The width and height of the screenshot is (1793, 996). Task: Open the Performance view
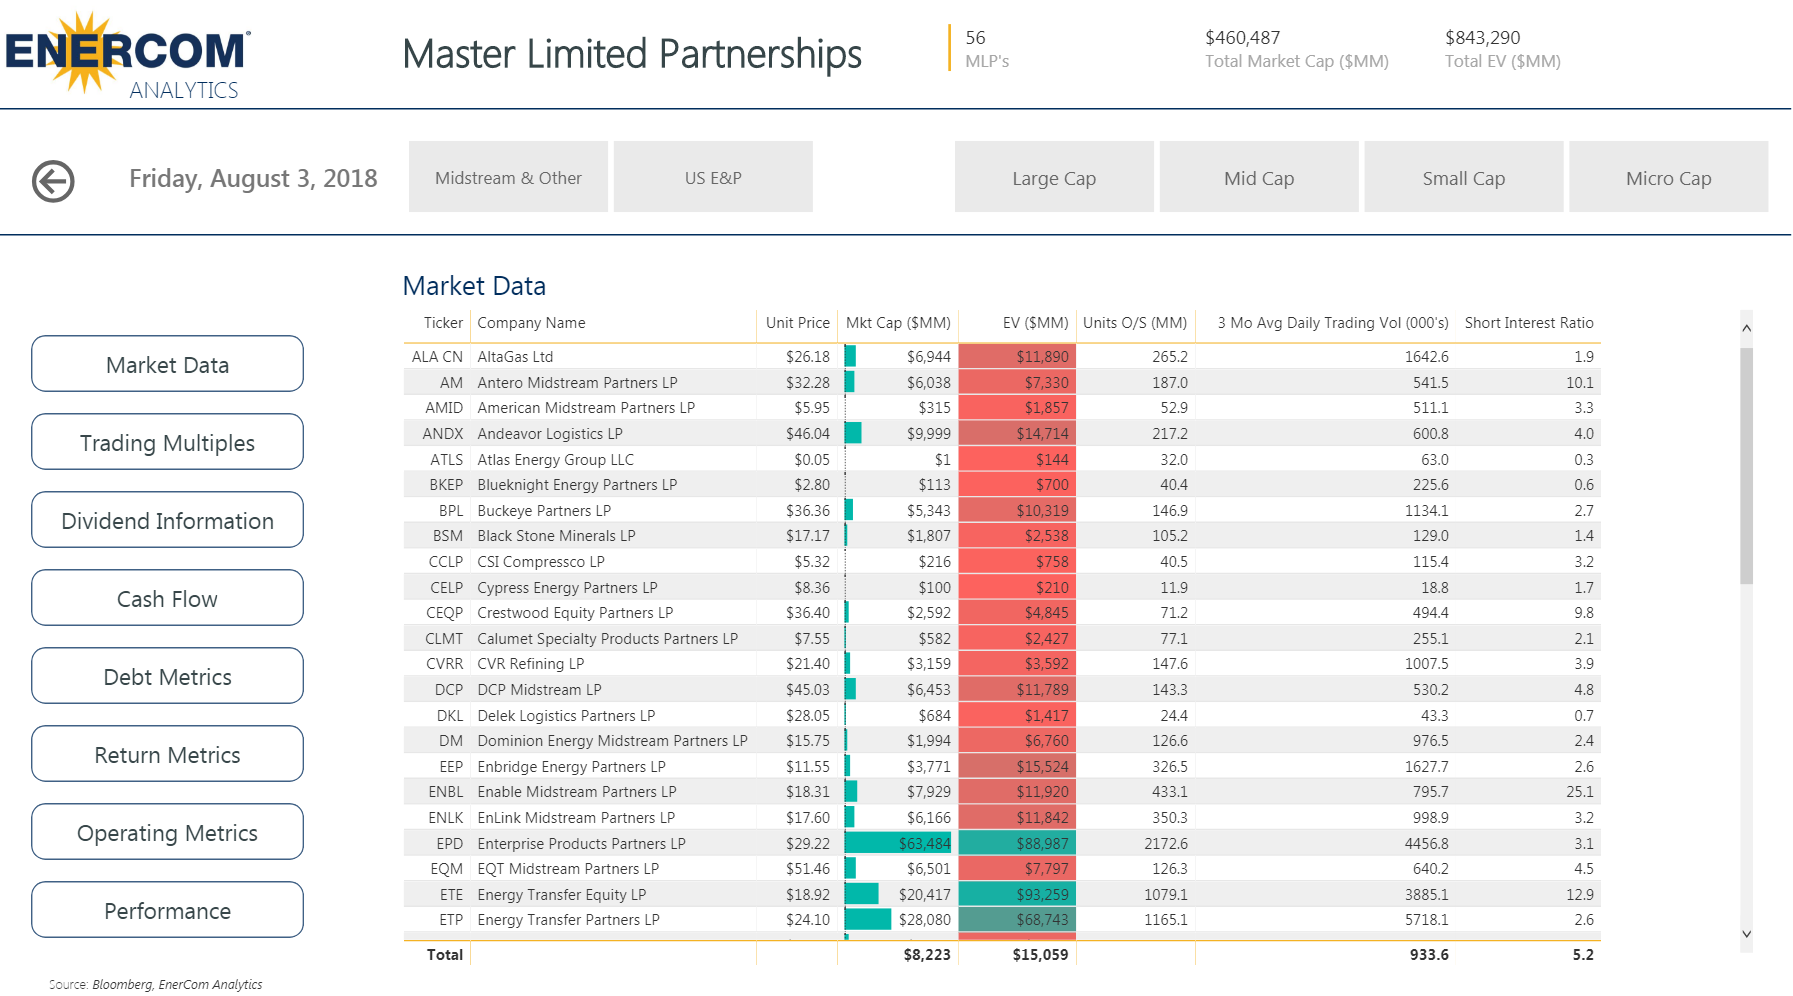[x=167, y=910]
